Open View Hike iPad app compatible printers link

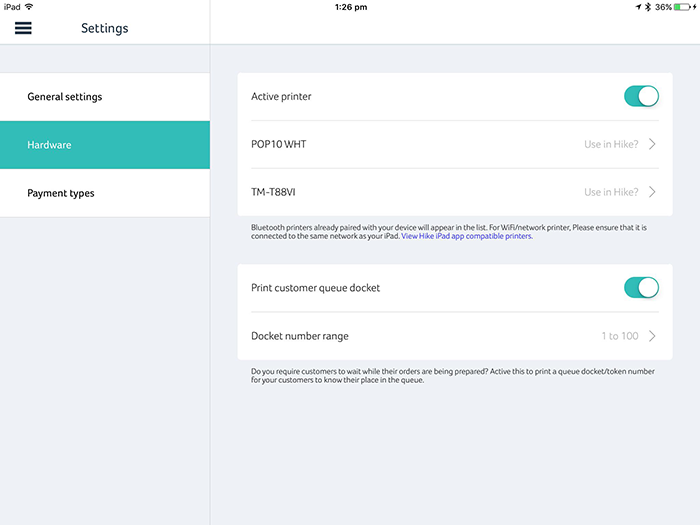[467, 236]
